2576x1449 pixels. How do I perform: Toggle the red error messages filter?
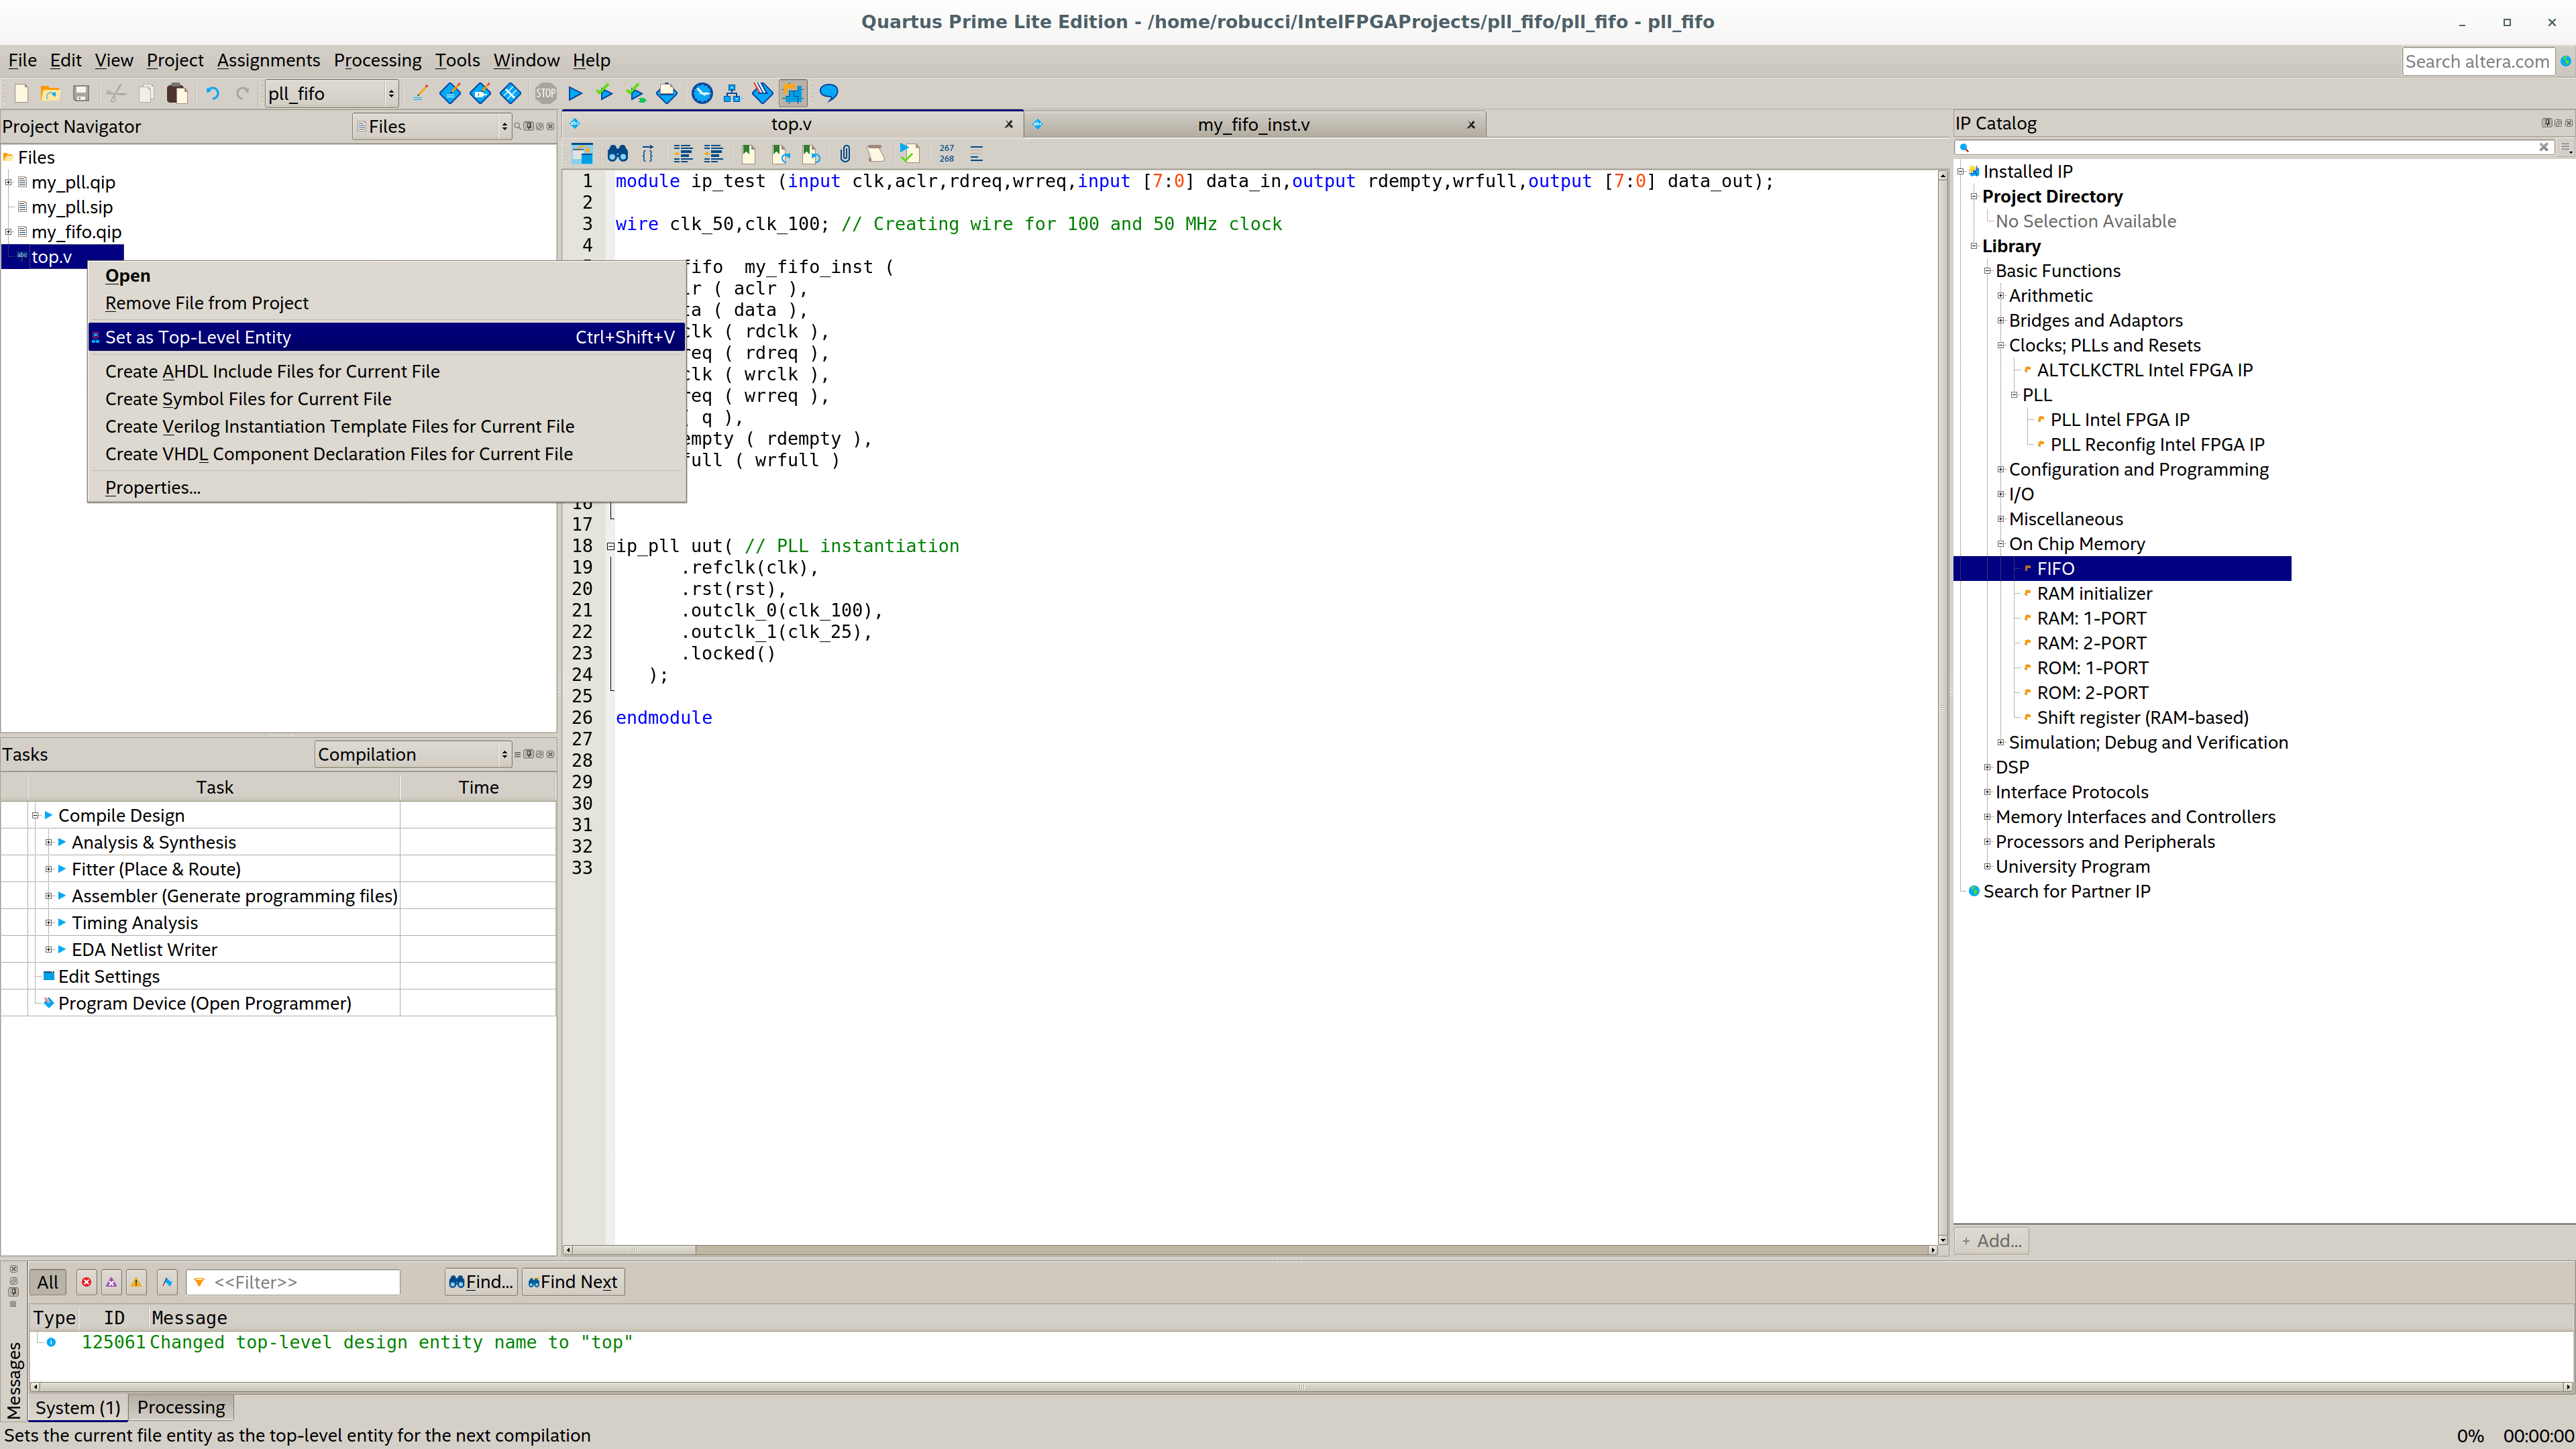pyautogui.click(x=86, y=1282)
